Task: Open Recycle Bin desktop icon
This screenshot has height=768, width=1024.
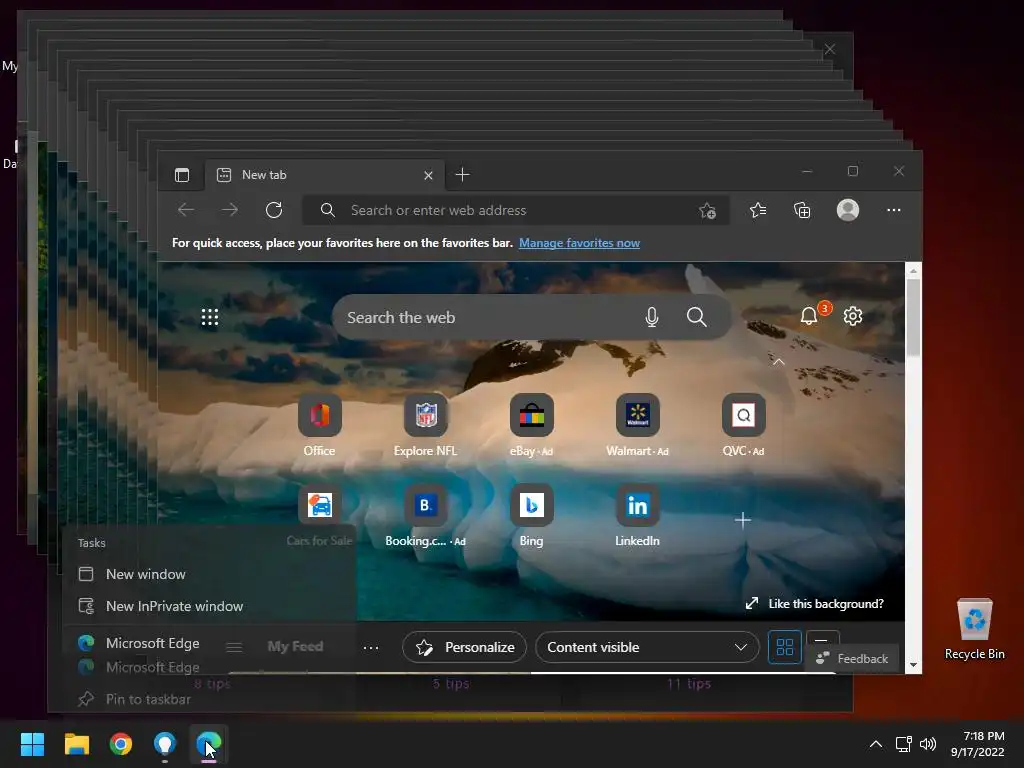Action: (x=974, y=629)
